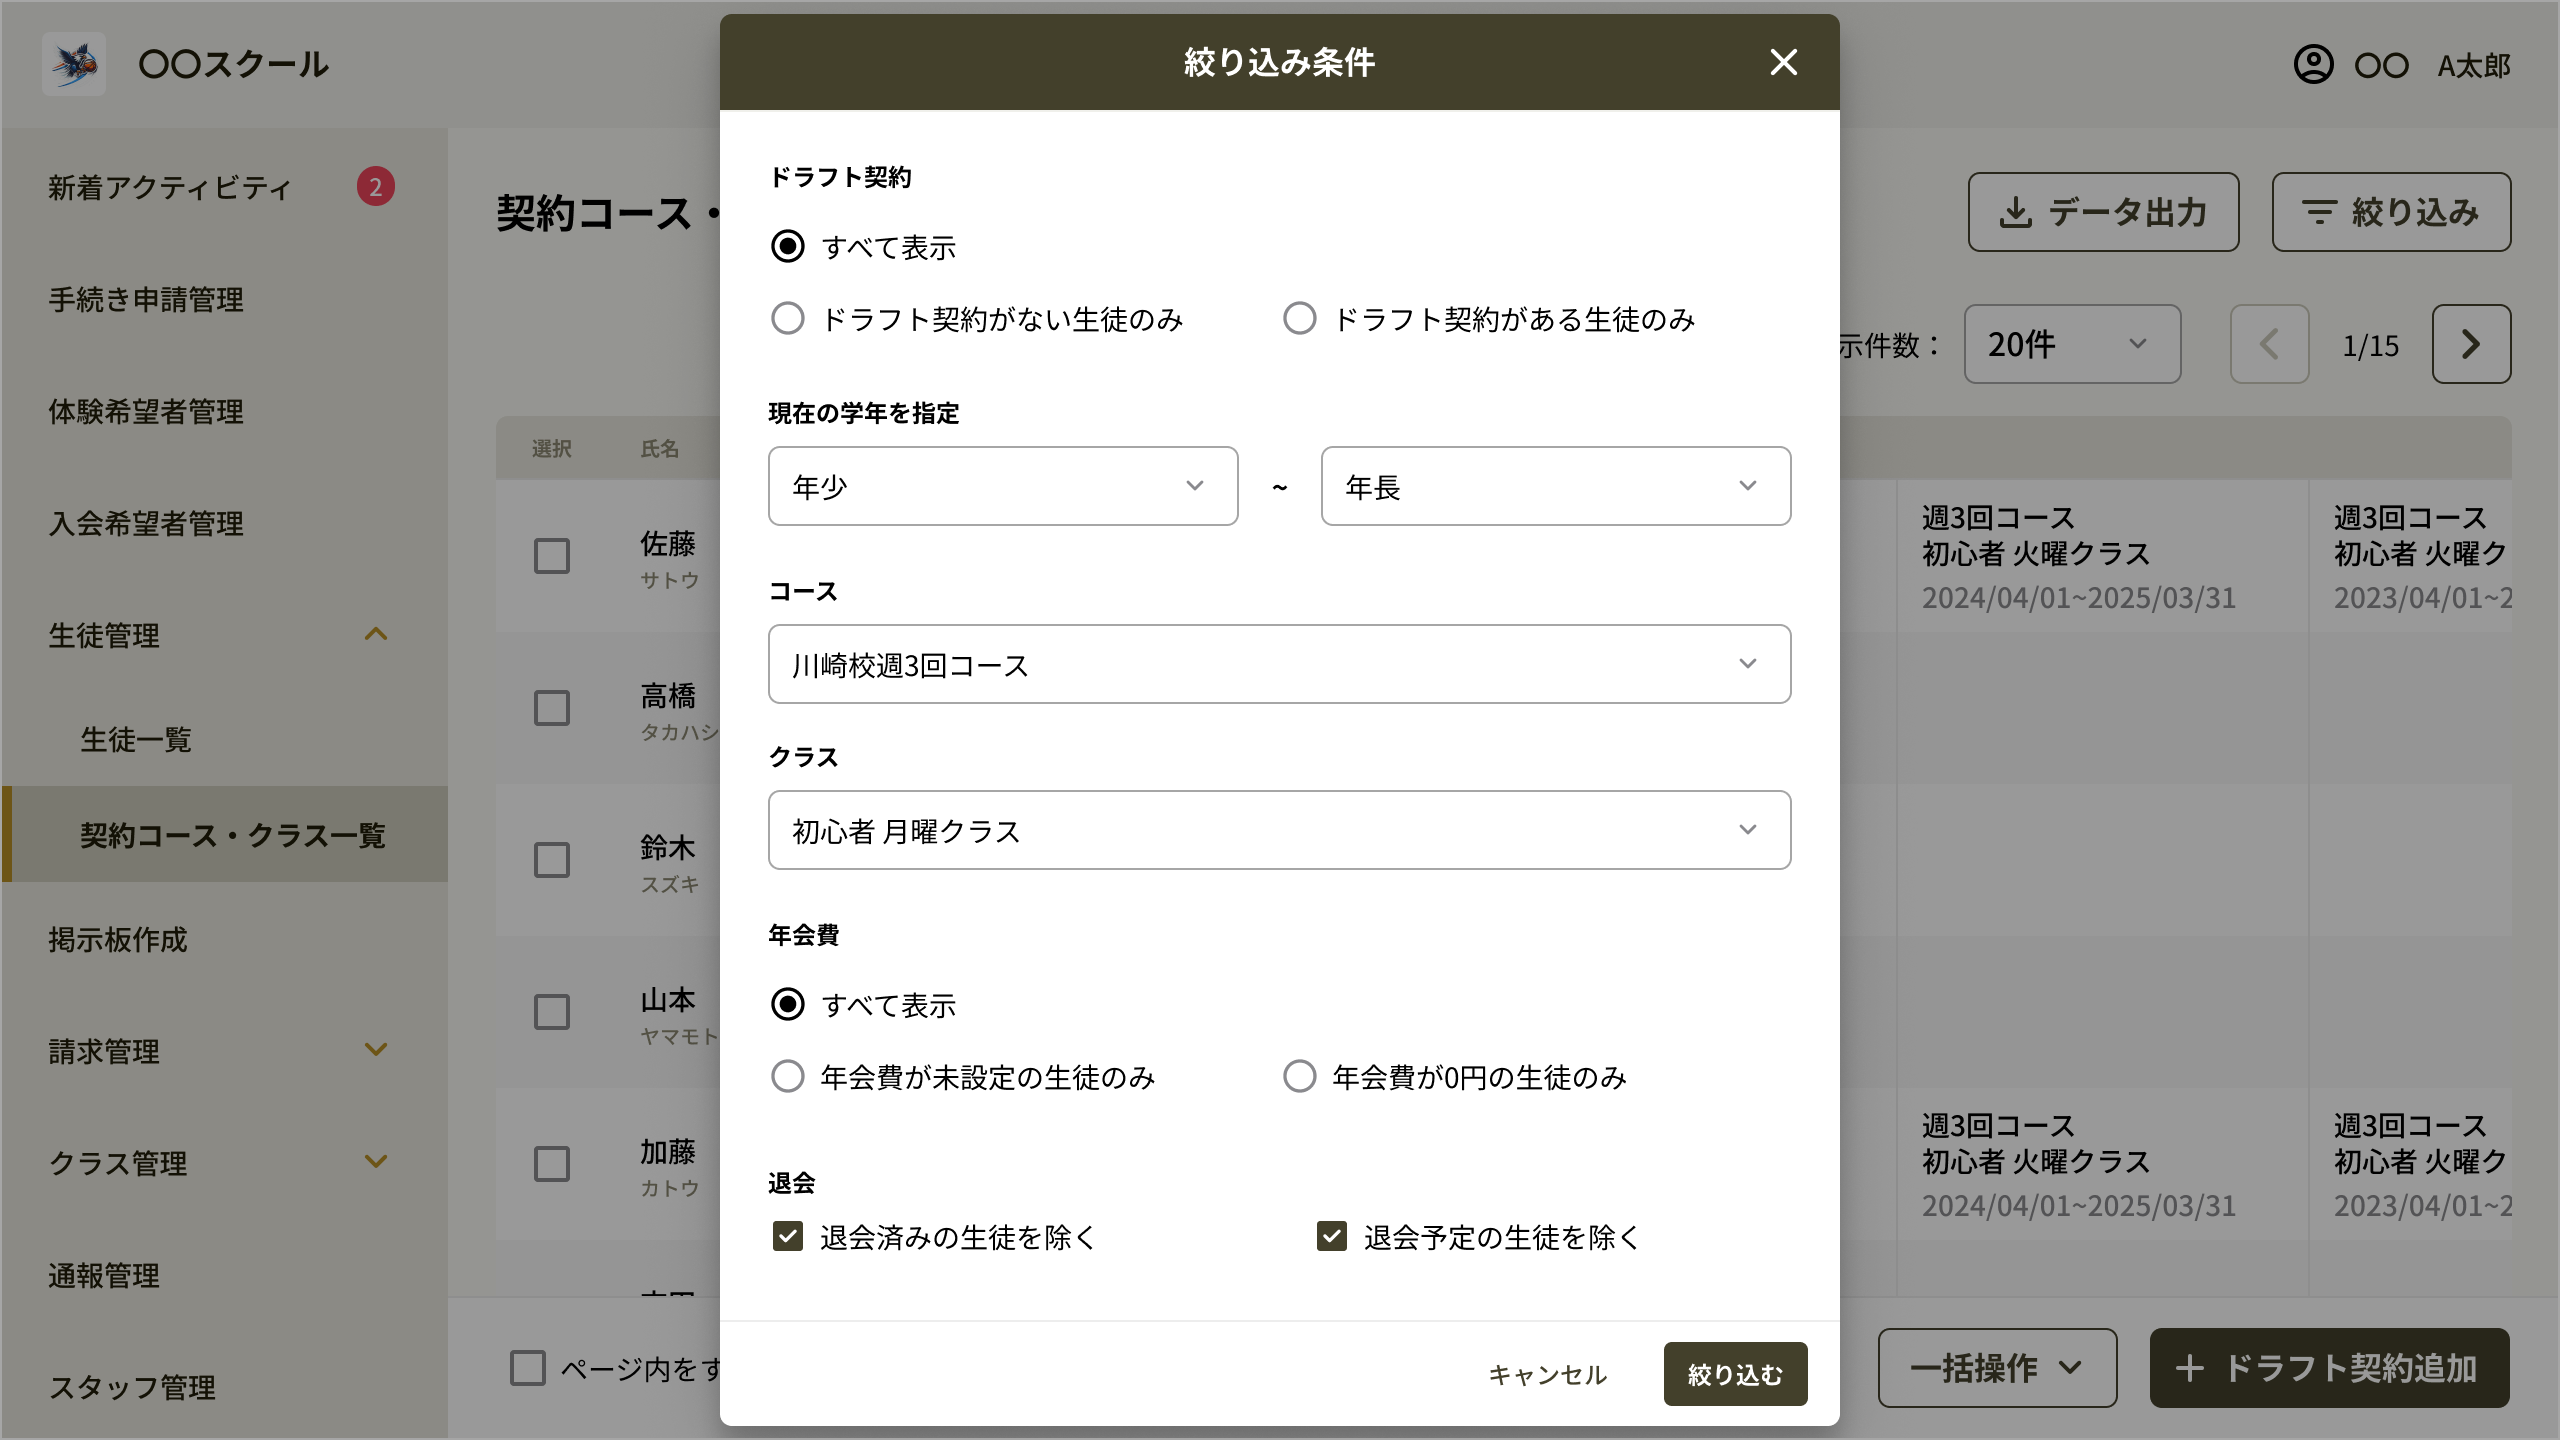Open 入会希望者管理 in the sidebar
The image size is (2560, 1440).
pos(146,523)
